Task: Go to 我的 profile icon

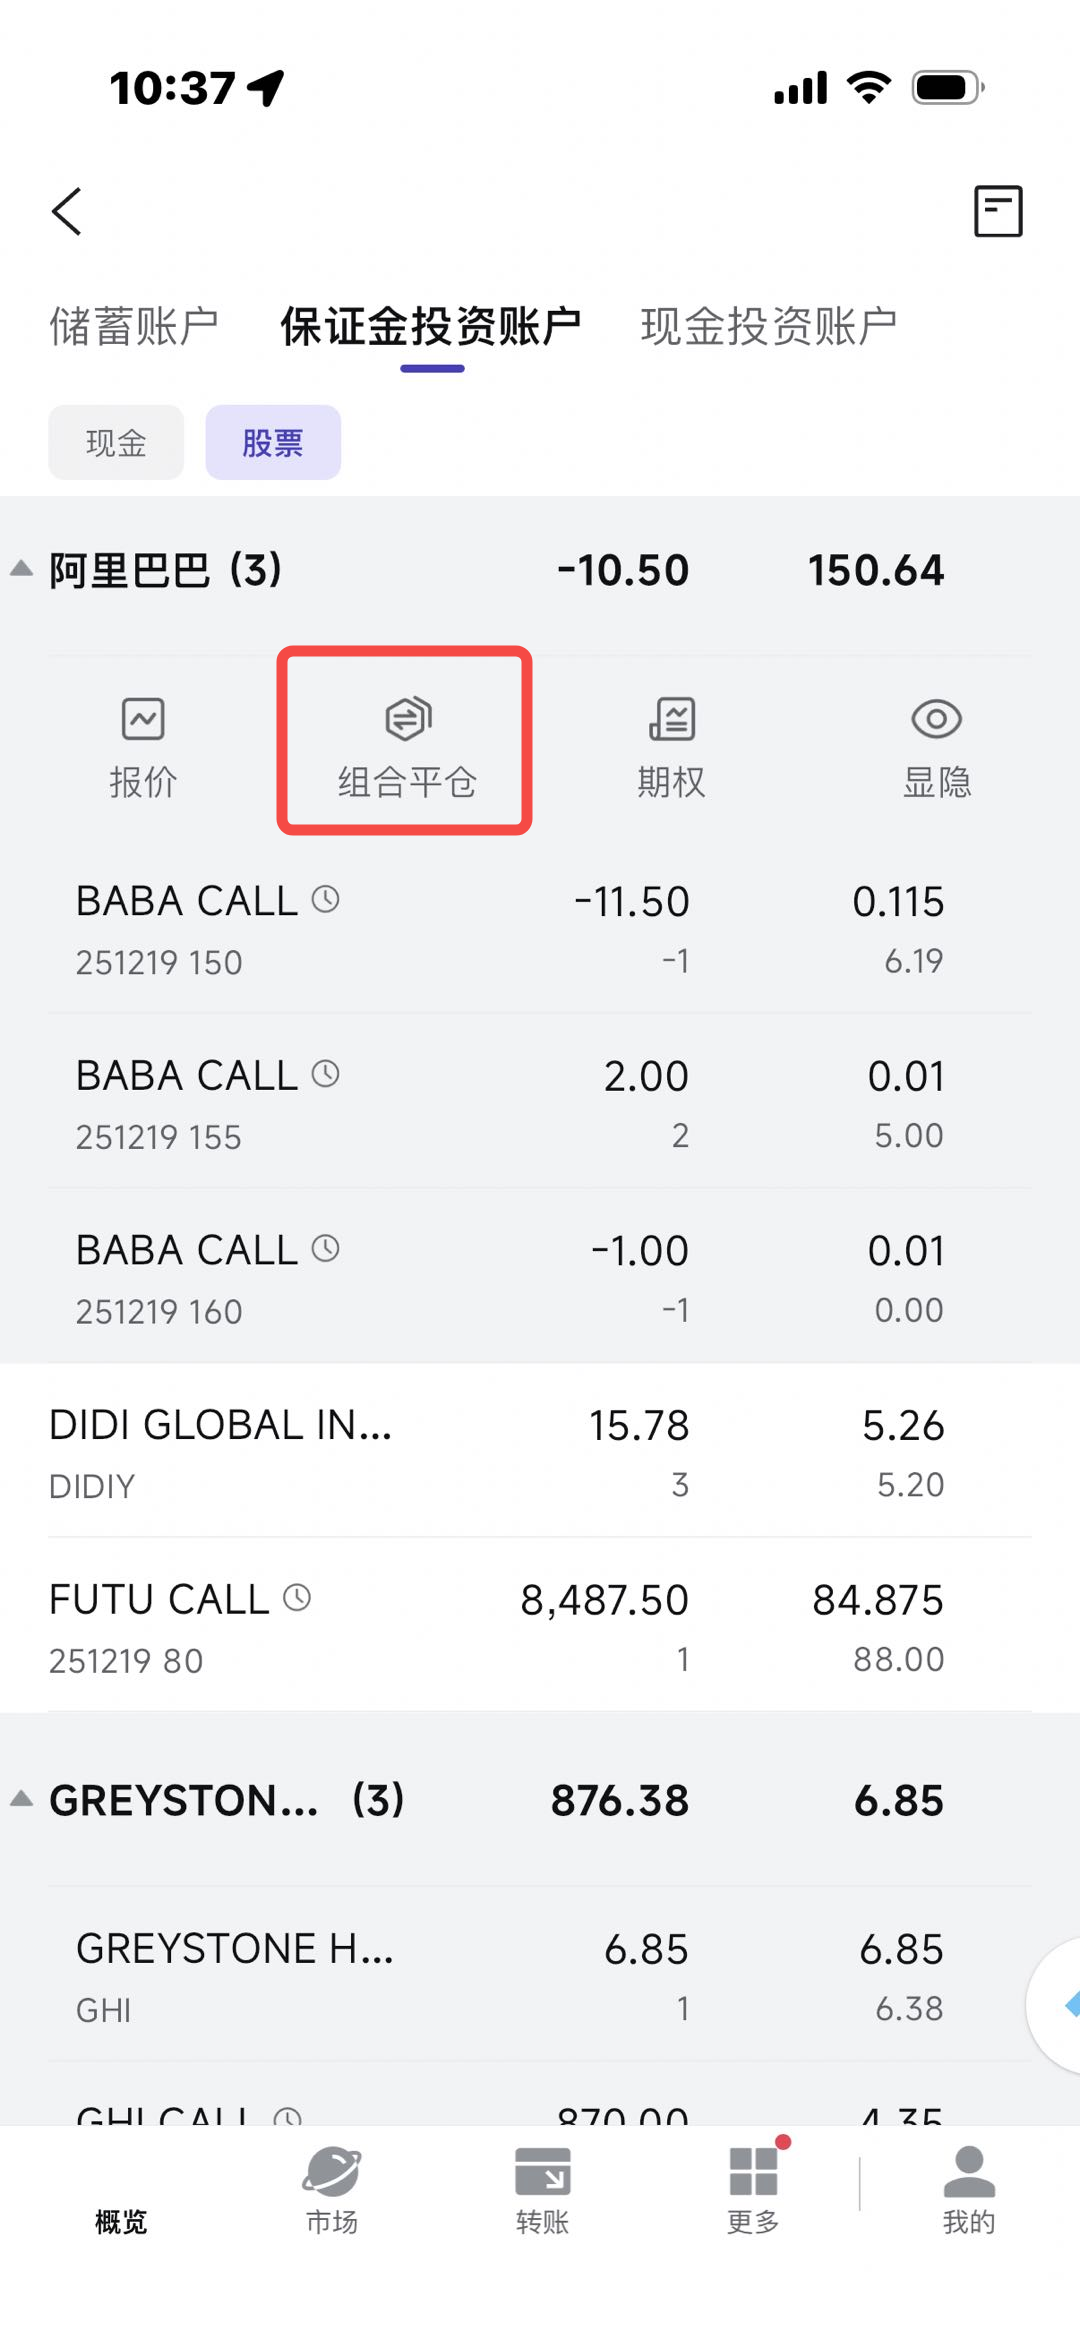Action: coord(968,2190)
